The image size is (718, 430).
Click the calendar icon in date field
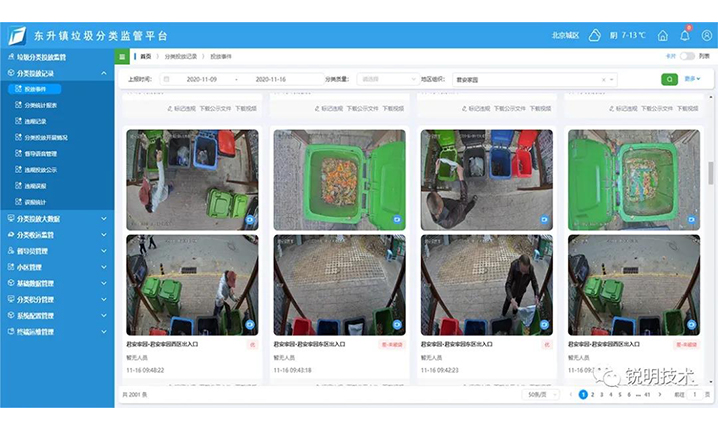[166, 79]
